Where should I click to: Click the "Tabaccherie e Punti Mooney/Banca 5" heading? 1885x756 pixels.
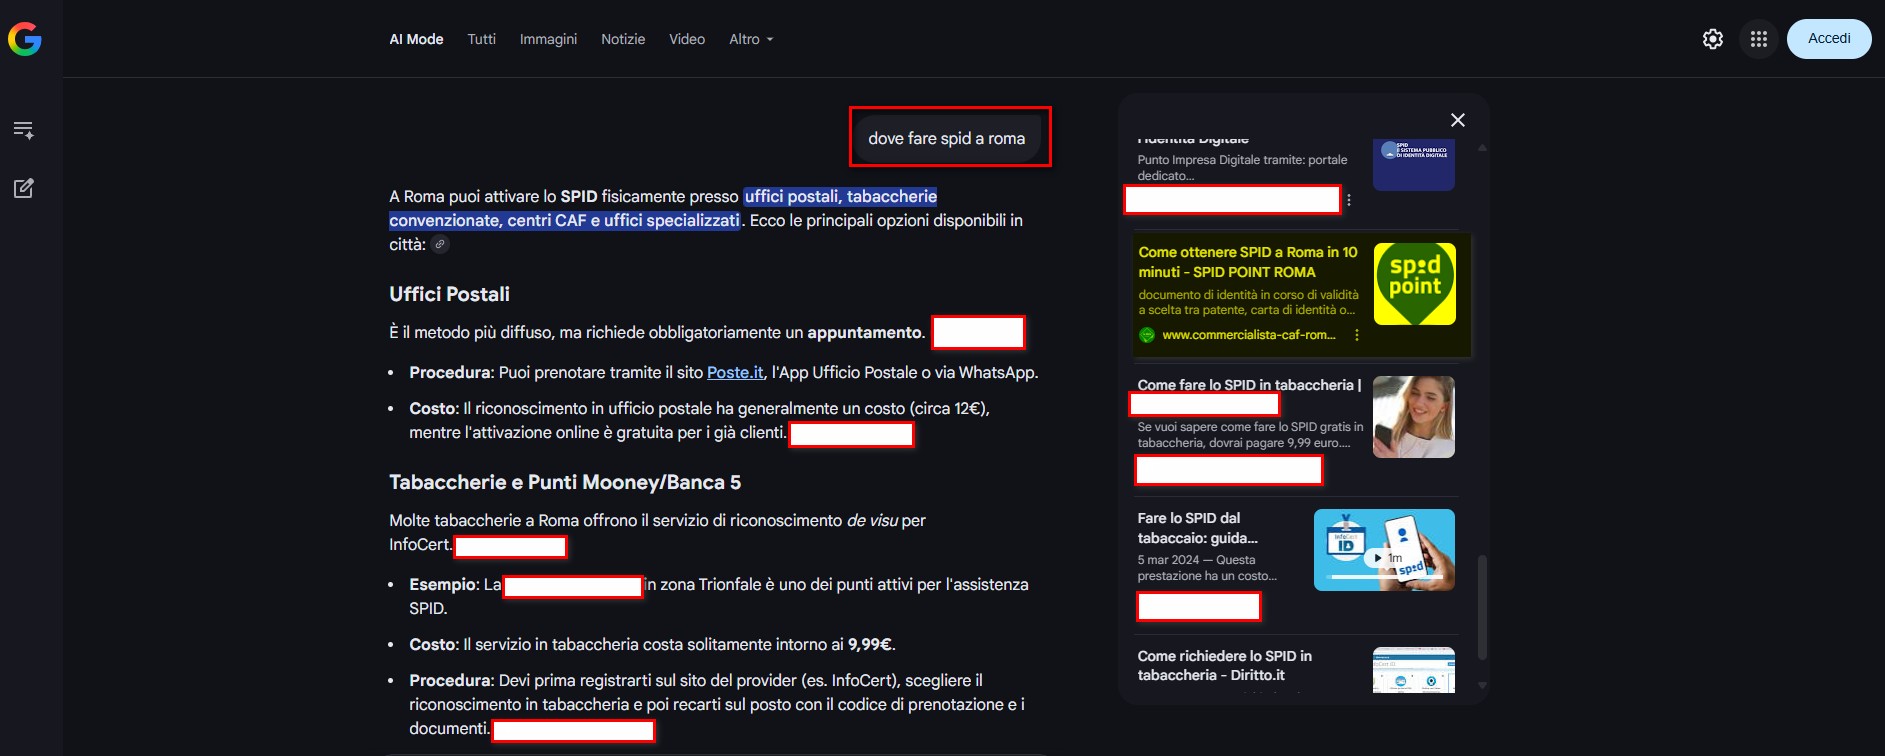click(565, 482)
